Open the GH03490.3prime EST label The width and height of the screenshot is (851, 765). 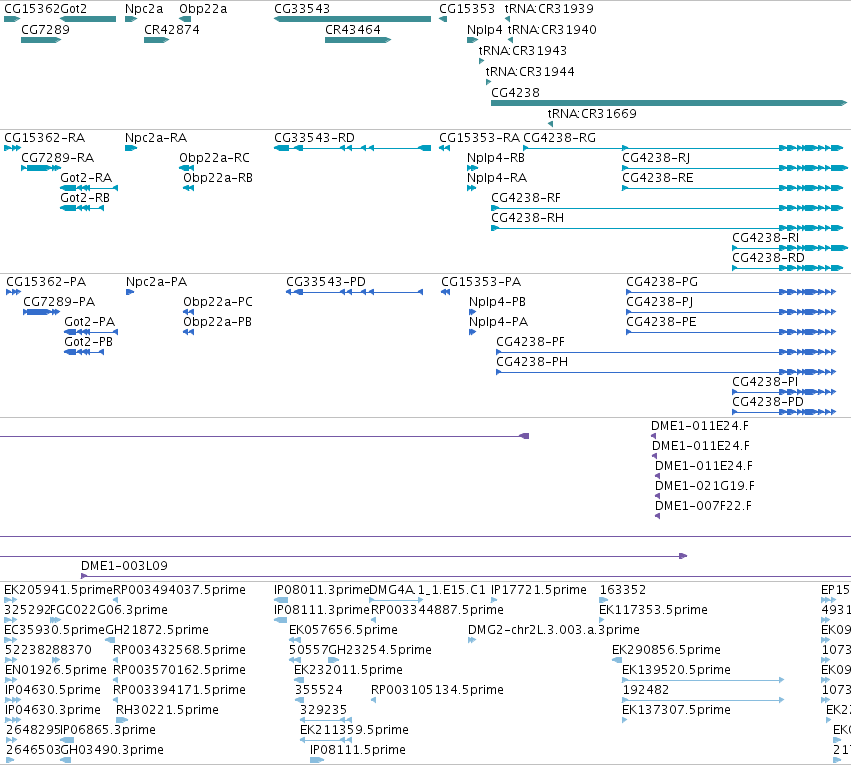(x=112, y=751)
